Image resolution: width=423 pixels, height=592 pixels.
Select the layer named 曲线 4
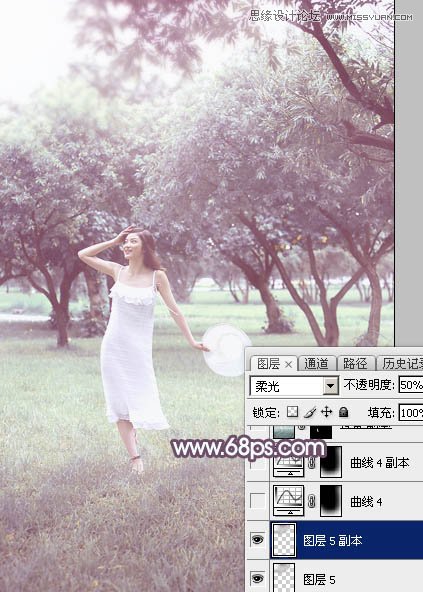[x=366, y=501]
